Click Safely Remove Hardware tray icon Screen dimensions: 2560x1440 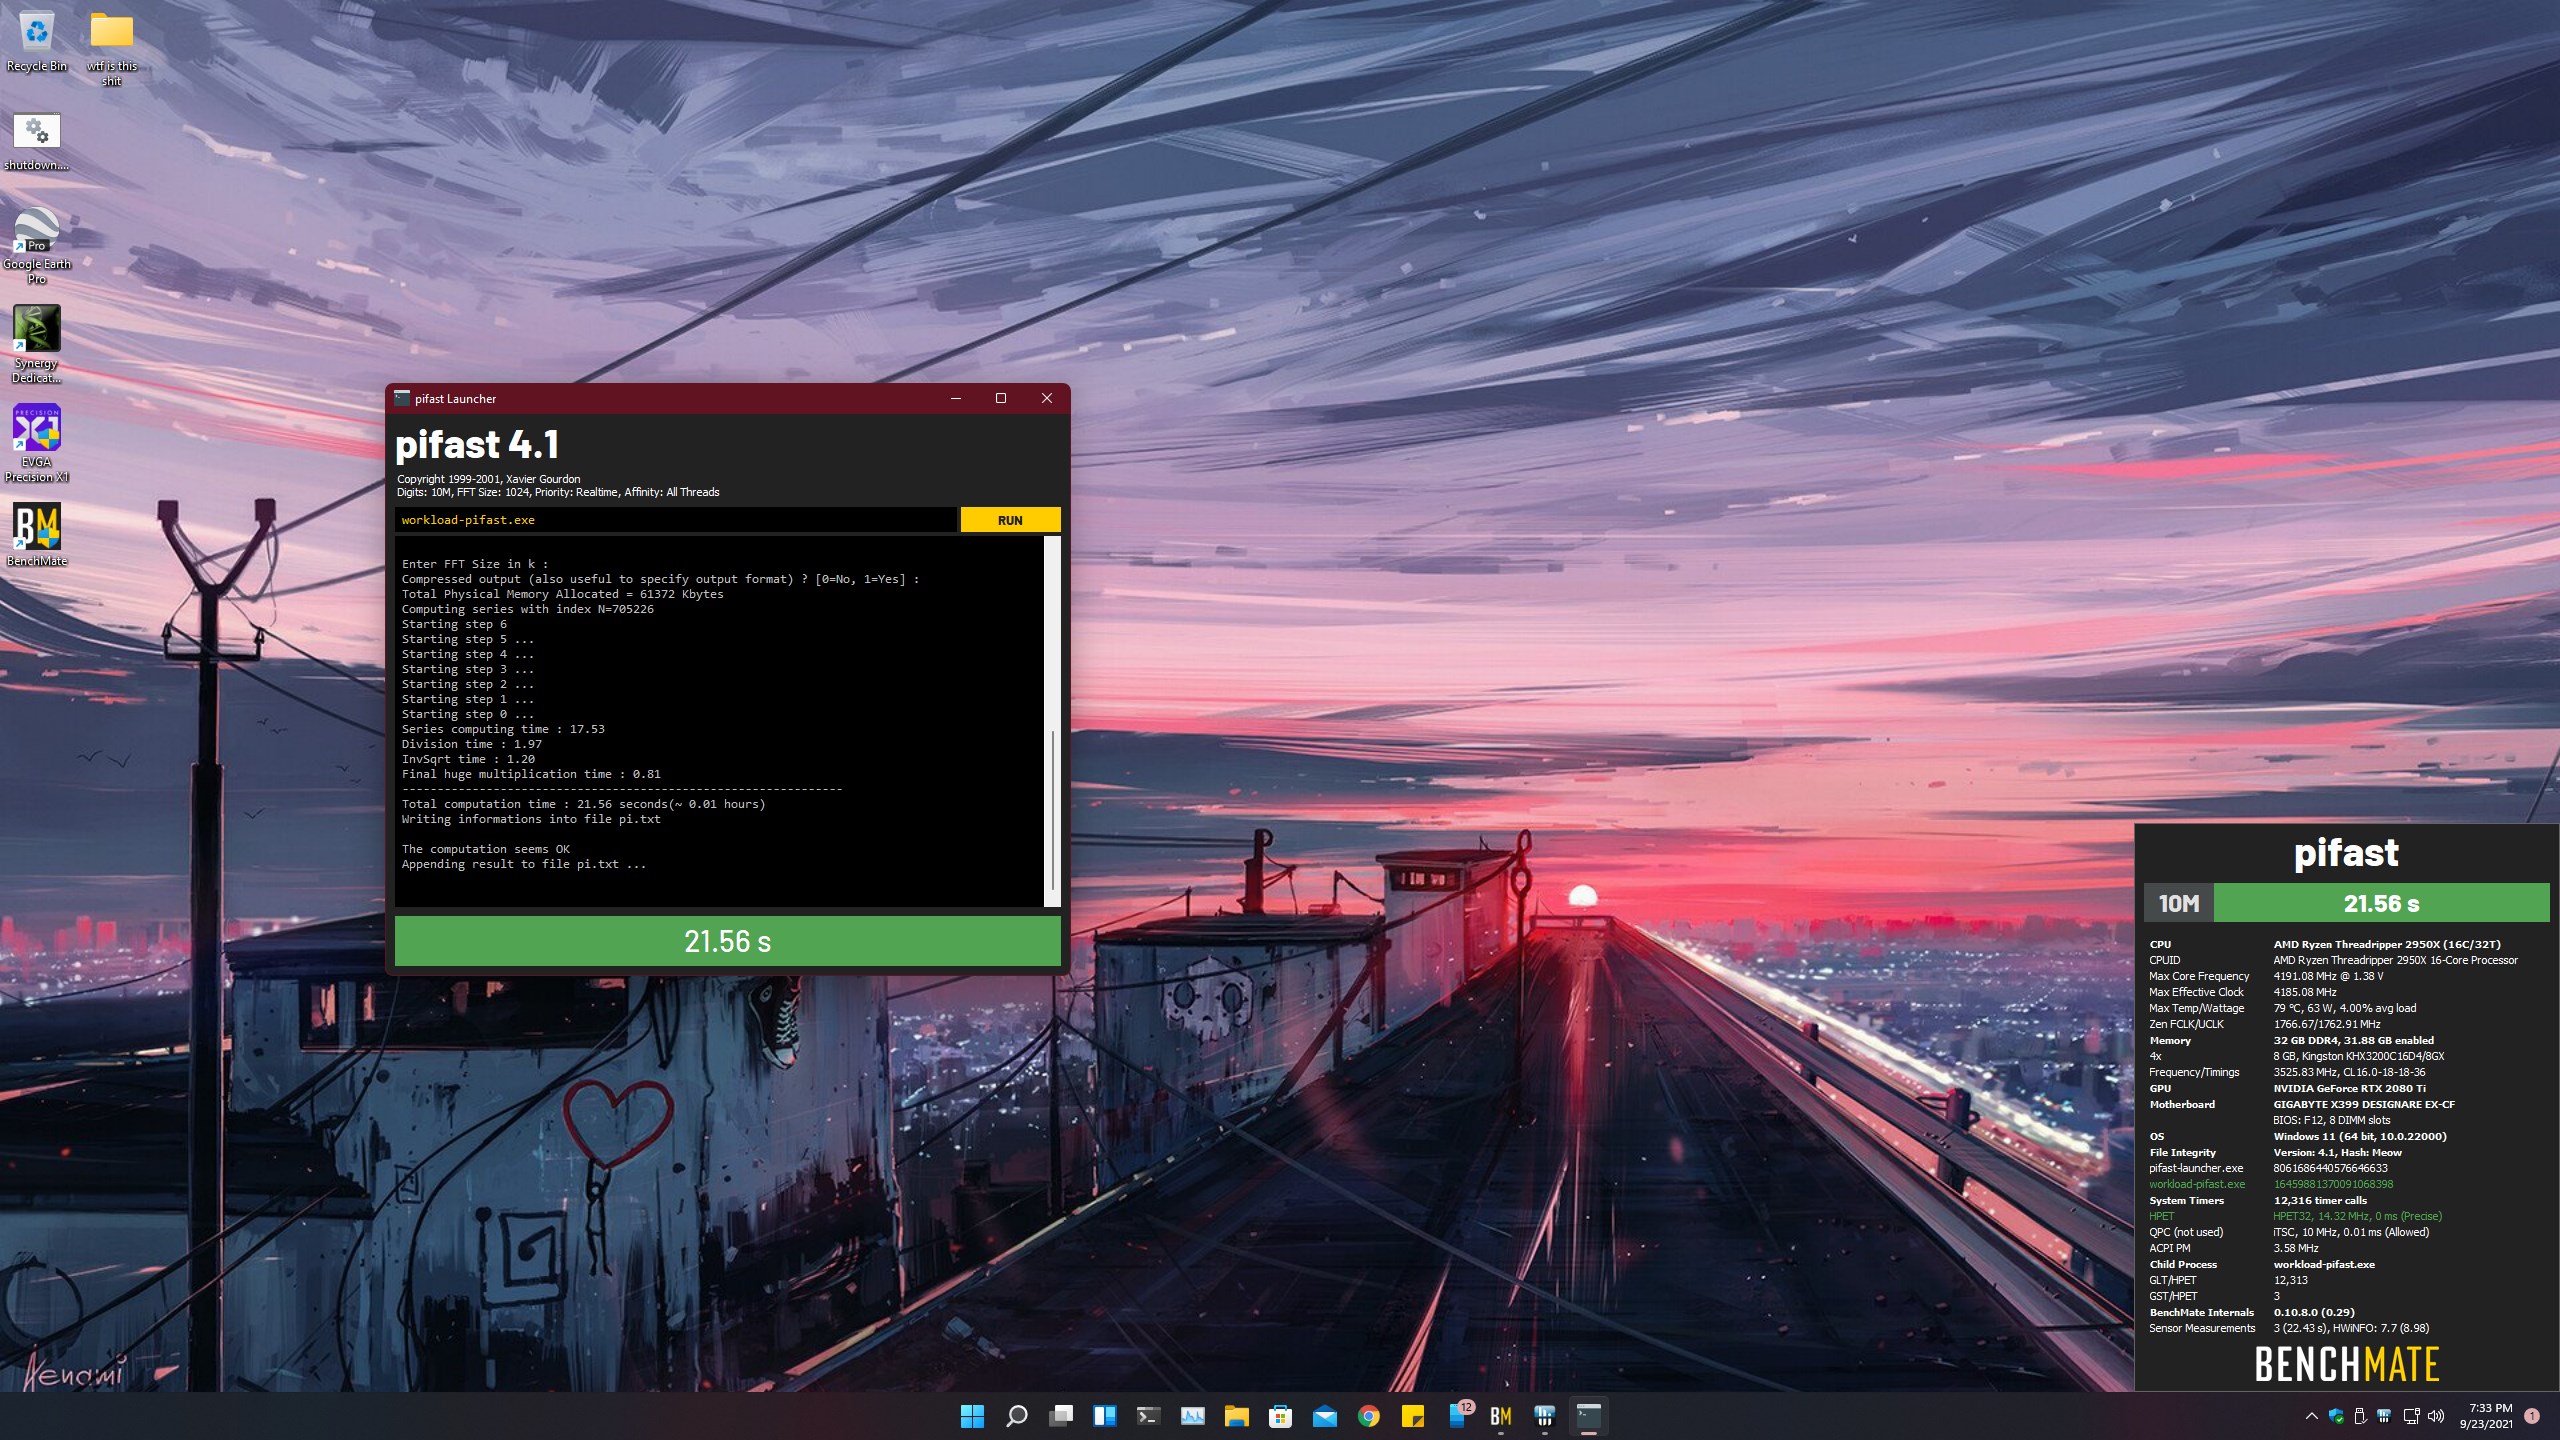click(x=2360, y=1416)
